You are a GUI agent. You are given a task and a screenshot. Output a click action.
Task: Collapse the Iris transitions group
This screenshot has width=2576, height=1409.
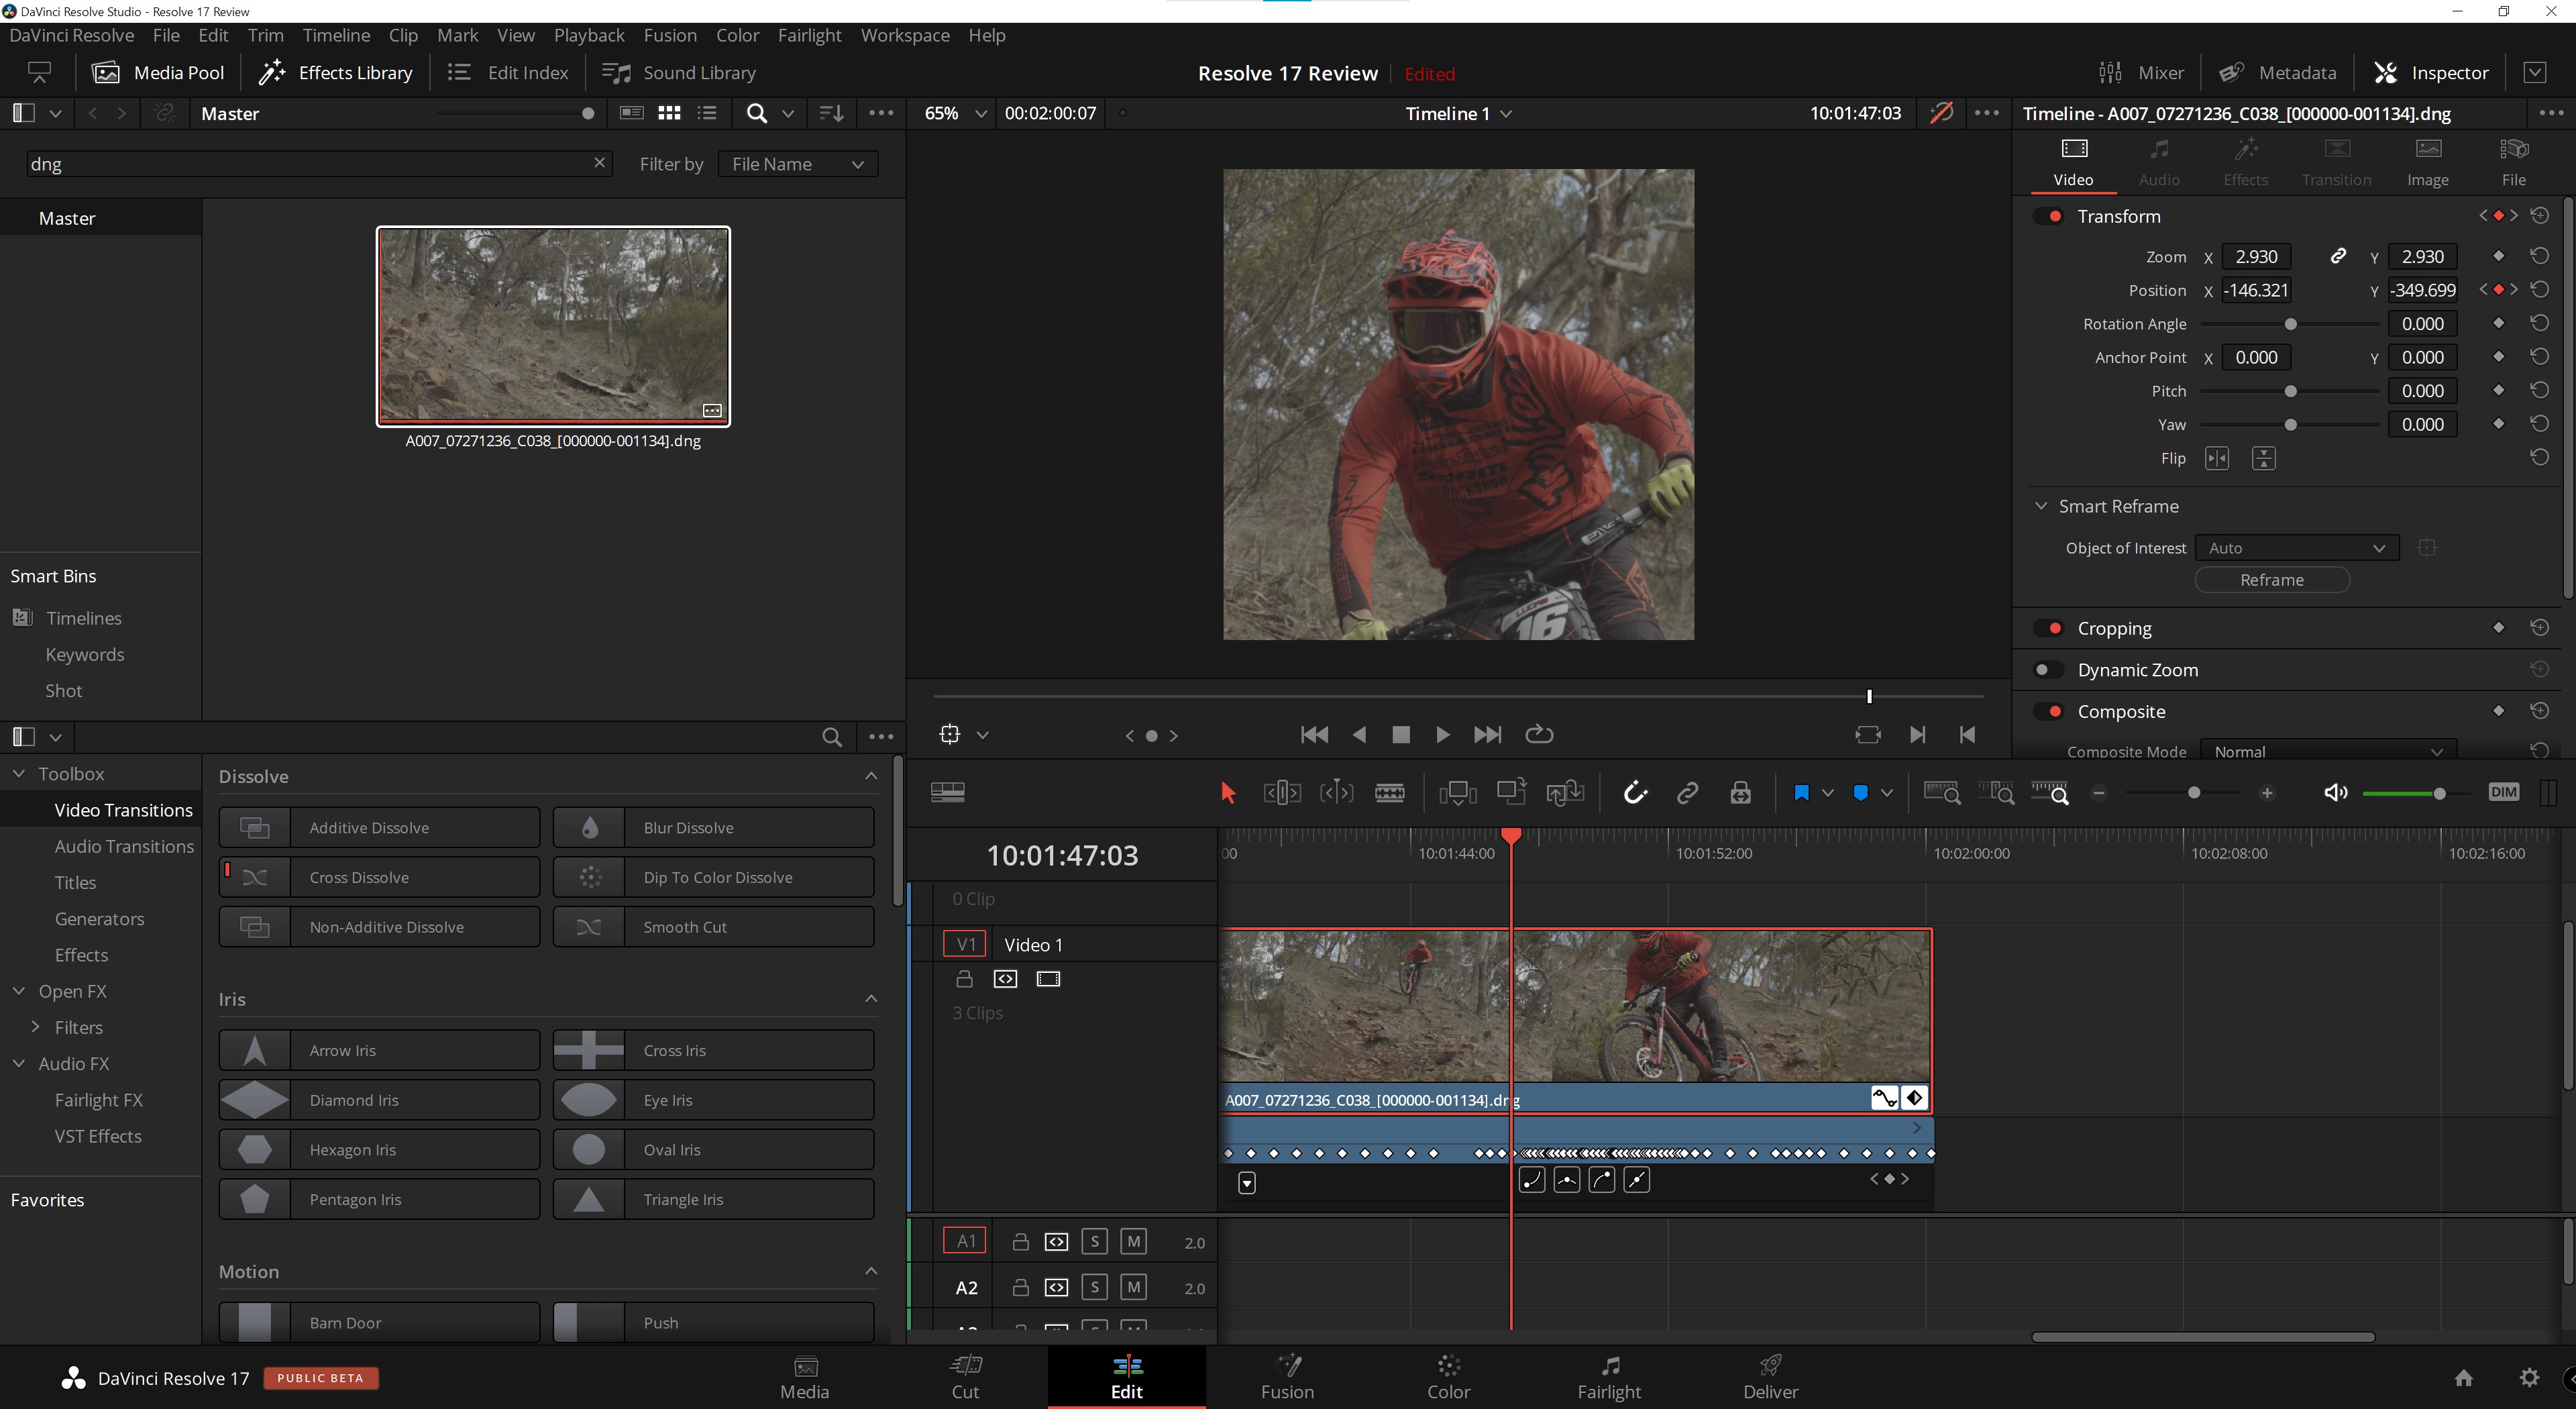tap(871, 999)
